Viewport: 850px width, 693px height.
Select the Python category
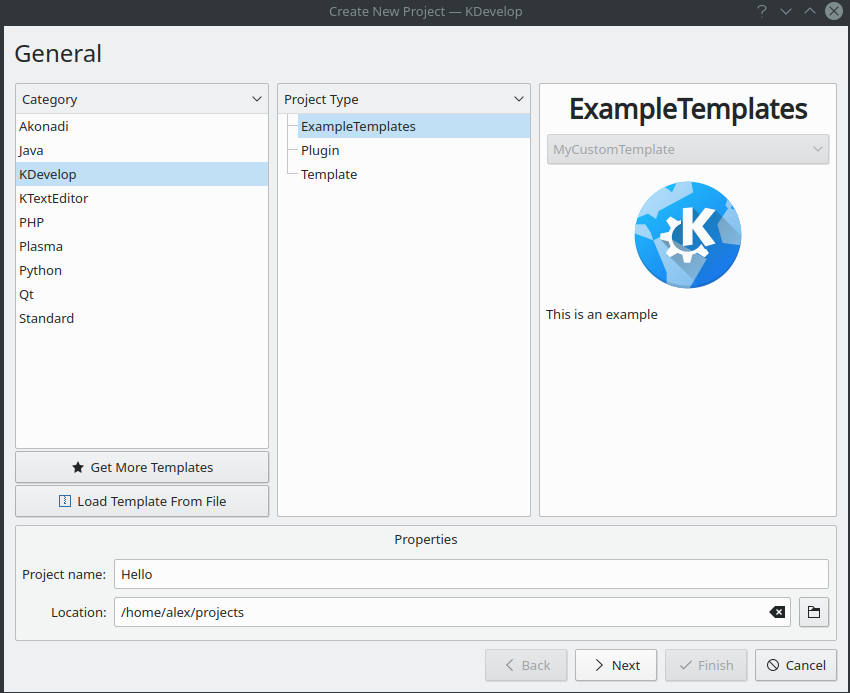point(142,270)
